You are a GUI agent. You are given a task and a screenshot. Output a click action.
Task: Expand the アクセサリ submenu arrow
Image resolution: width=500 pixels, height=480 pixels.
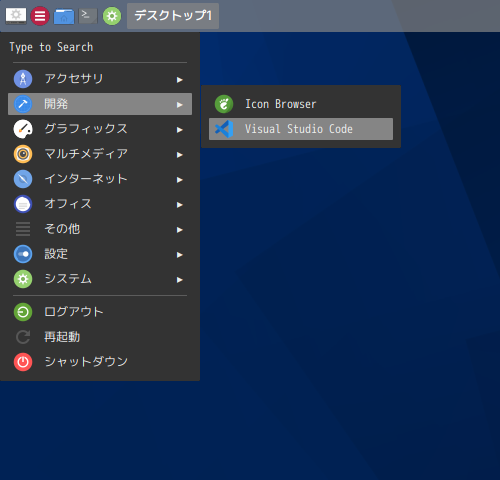pyautogui.click(x=180, y=80)
